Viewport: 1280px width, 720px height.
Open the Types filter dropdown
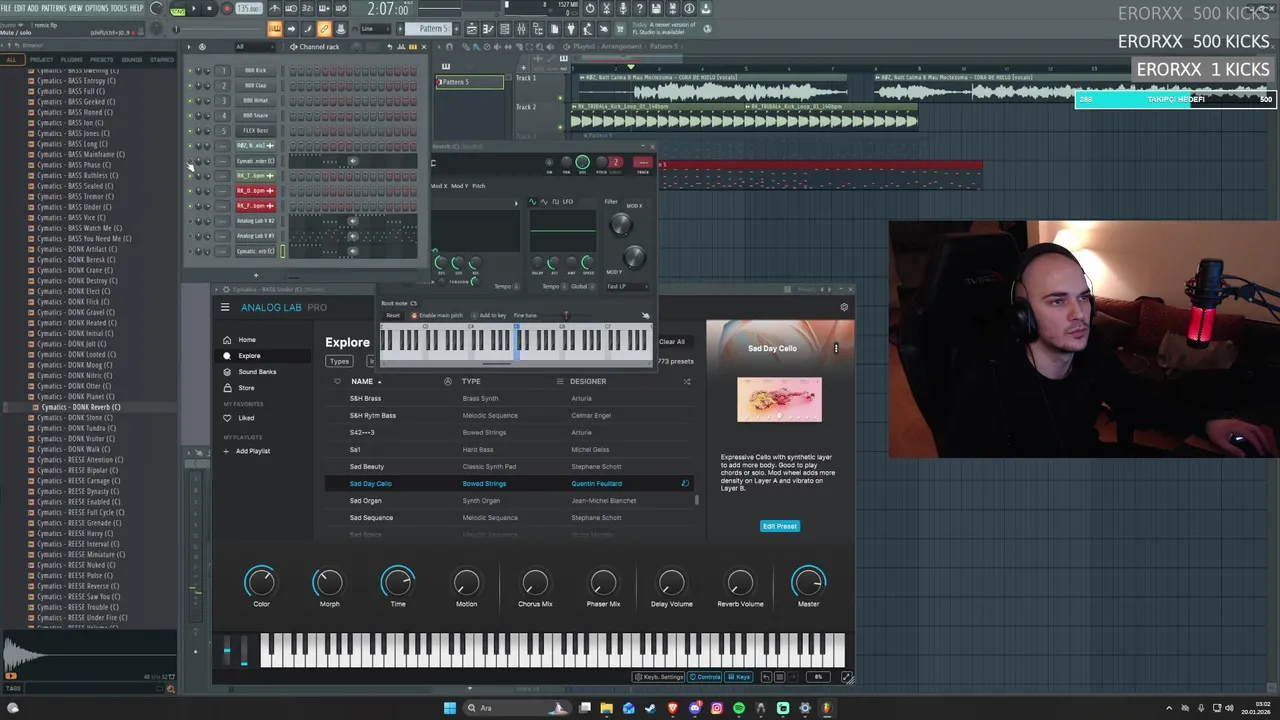coord(340,361)
